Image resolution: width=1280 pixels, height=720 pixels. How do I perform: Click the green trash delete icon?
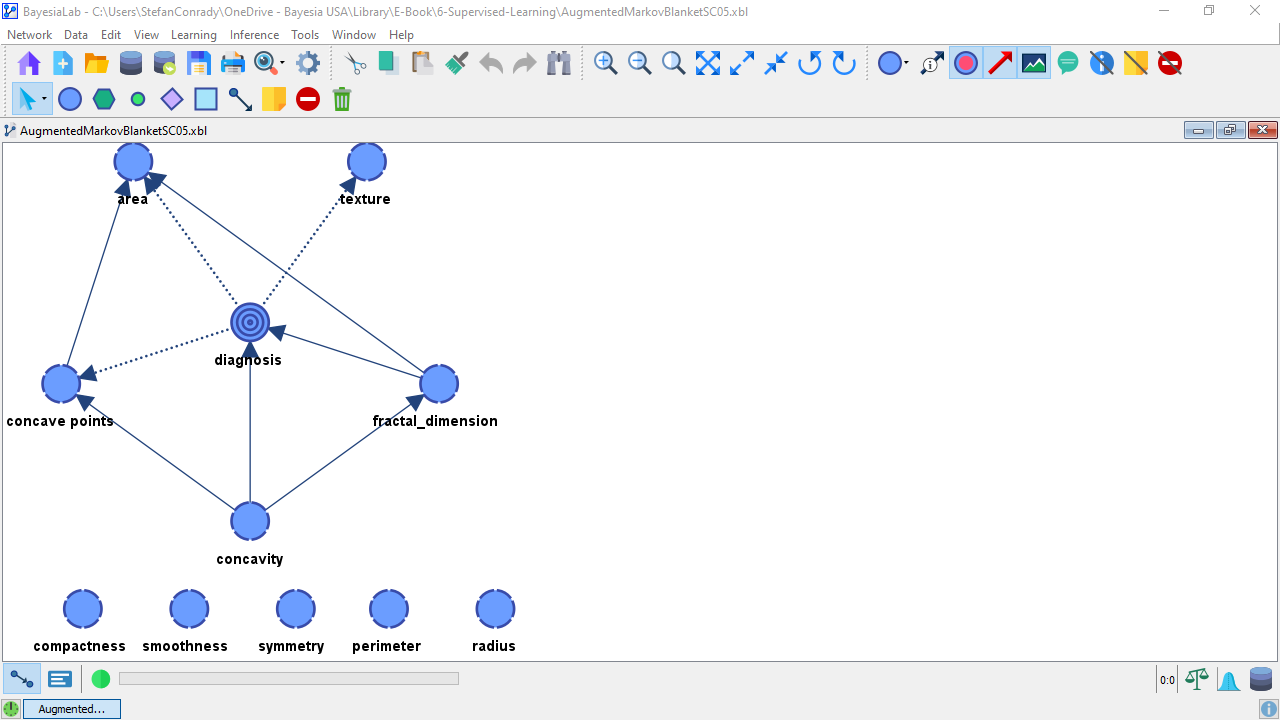(x=342, y=99)
